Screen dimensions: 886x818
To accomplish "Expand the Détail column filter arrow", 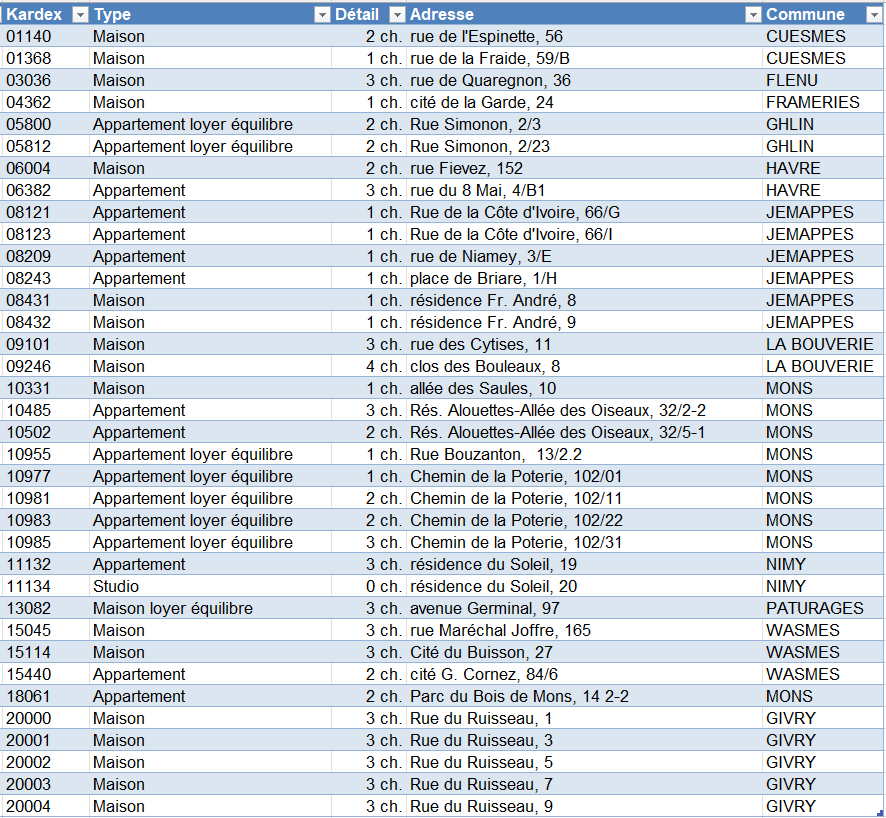I will click(x=397, y=14).
